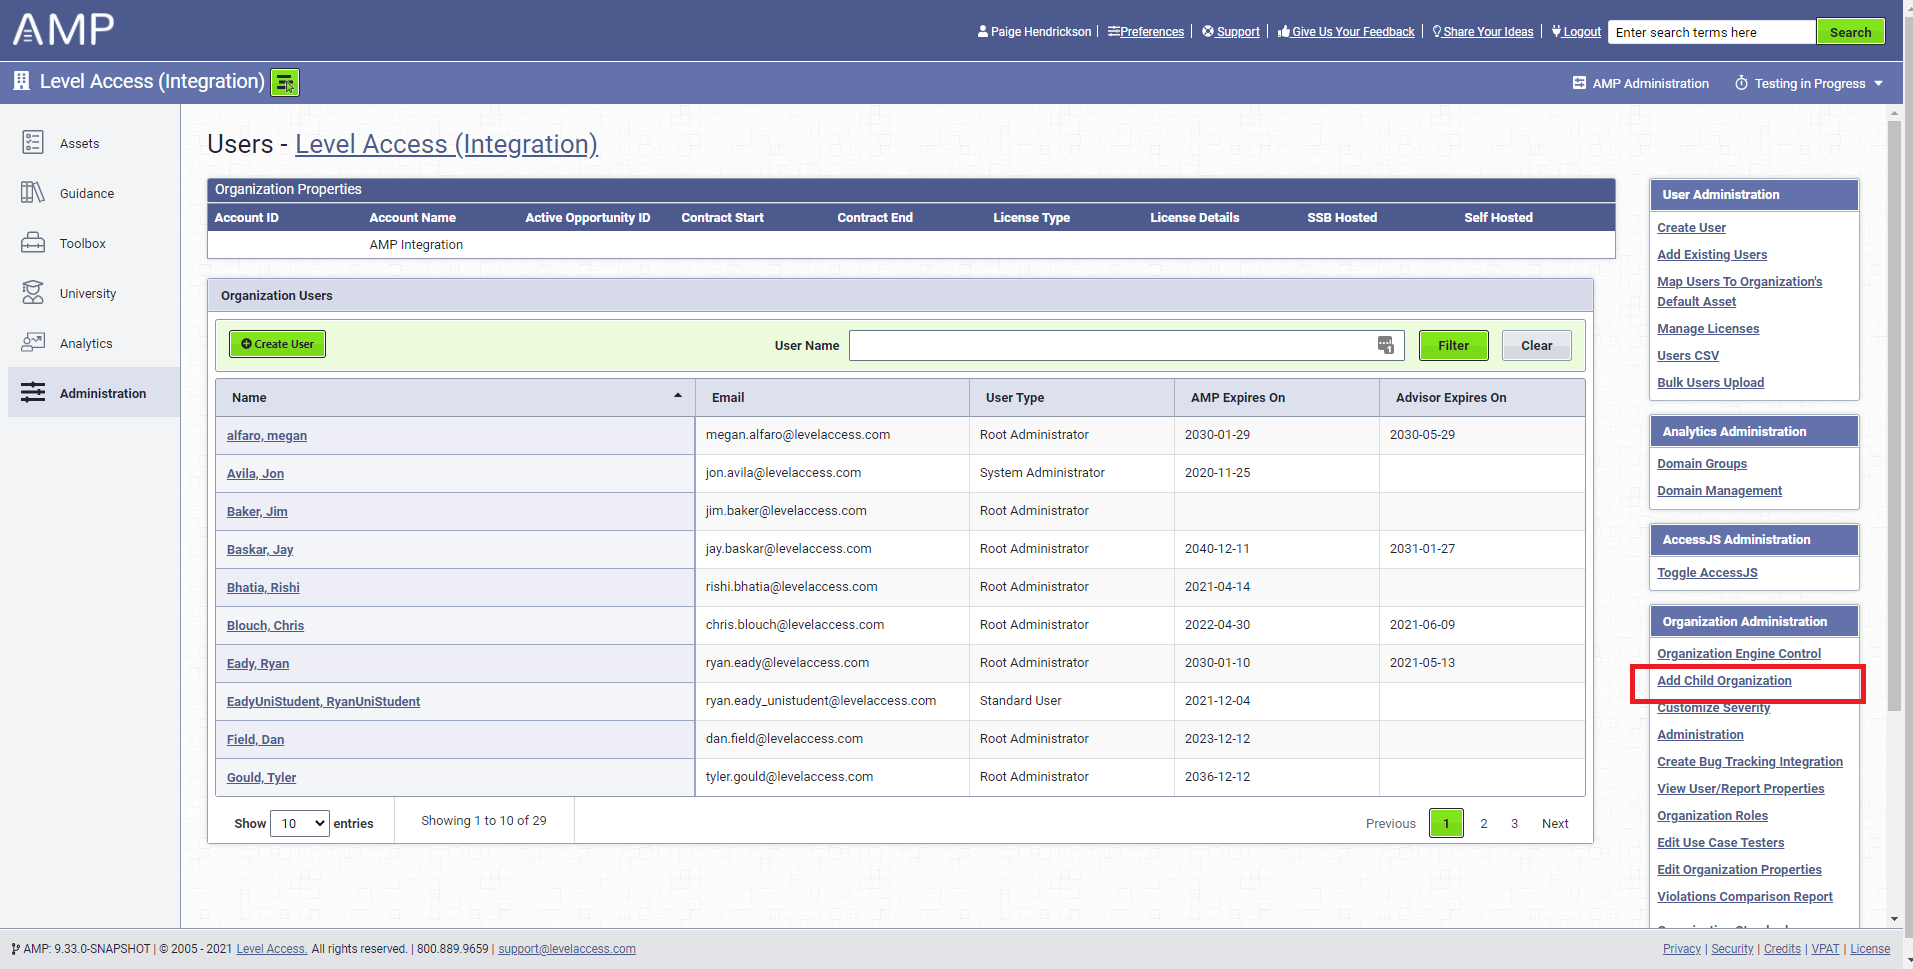Click the Administration sliders icon

coord(33,392)
